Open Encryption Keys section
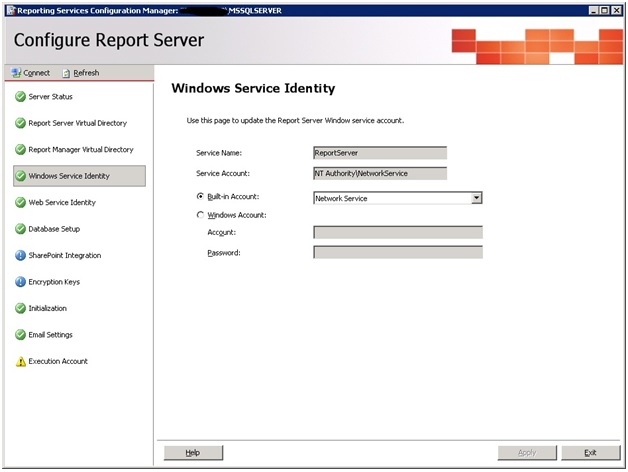The height and width of the screenshot is (472, 628). coord(54,282)
